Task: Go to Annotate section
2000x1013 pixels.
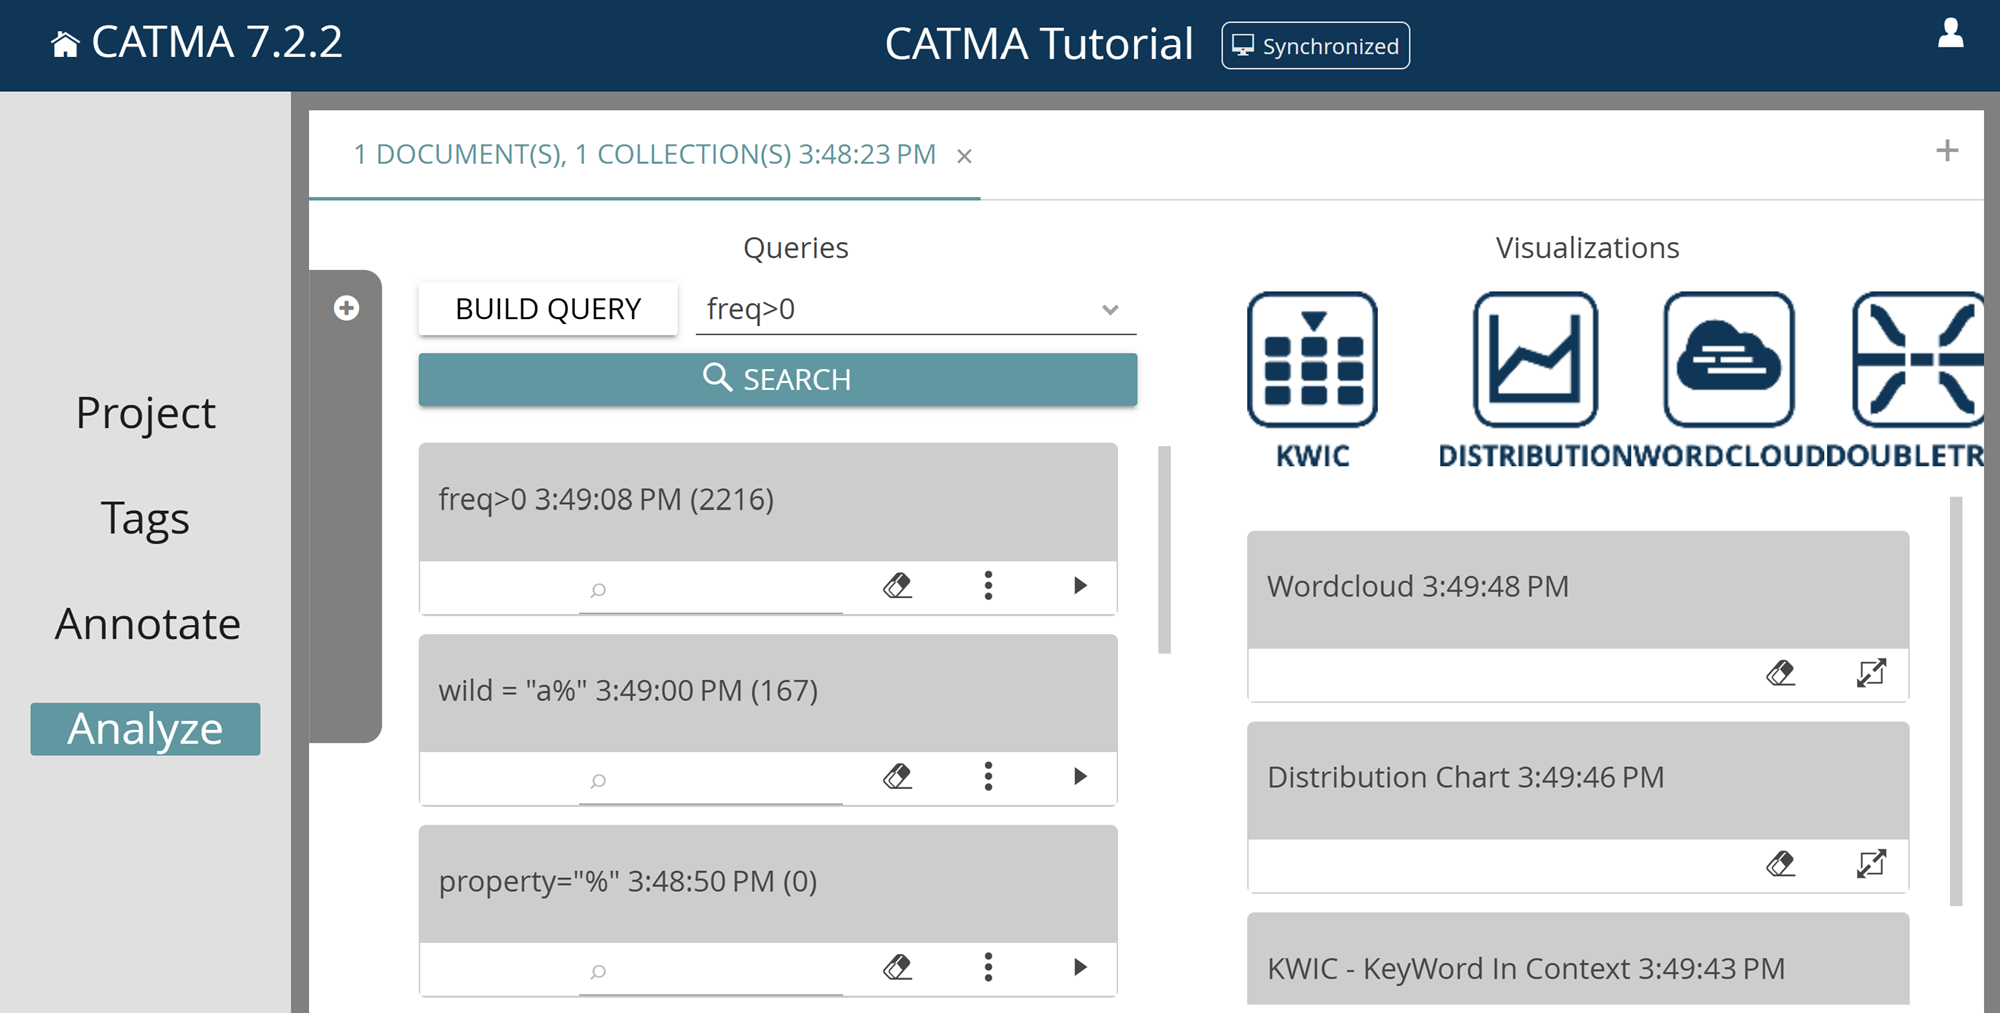Action: pyautogui.click(x=147, y=624)
